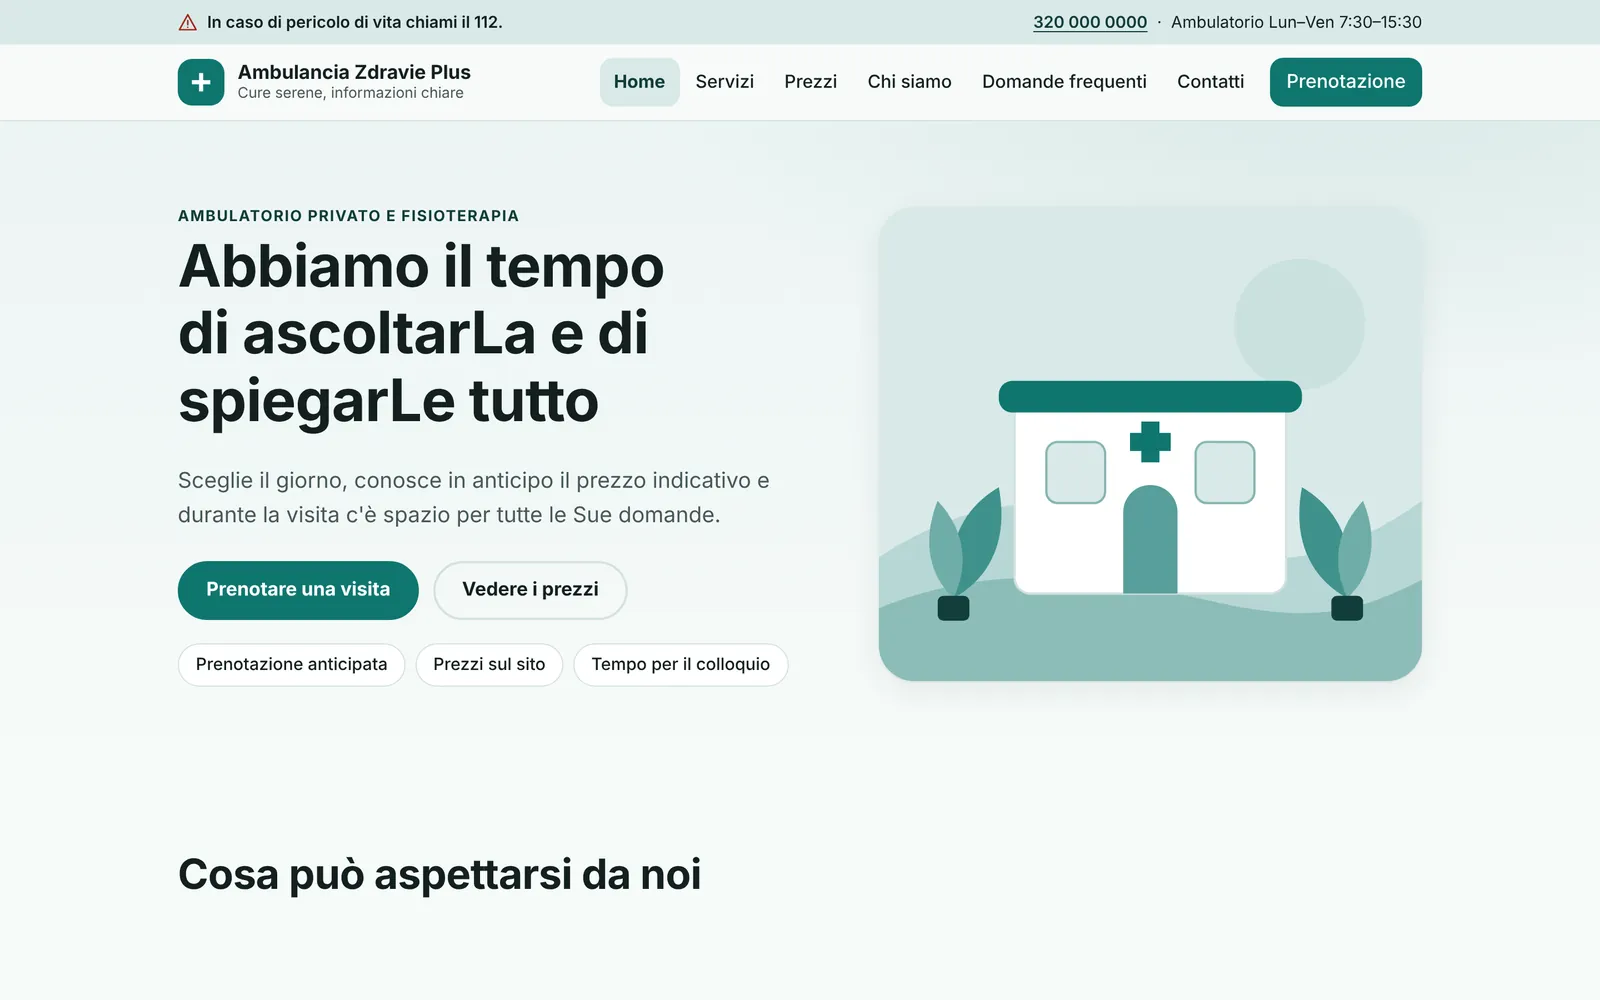Navigate to Chi siamo
The height and width of the screenshot is (1000, 1600).
(x=910, y=82)
